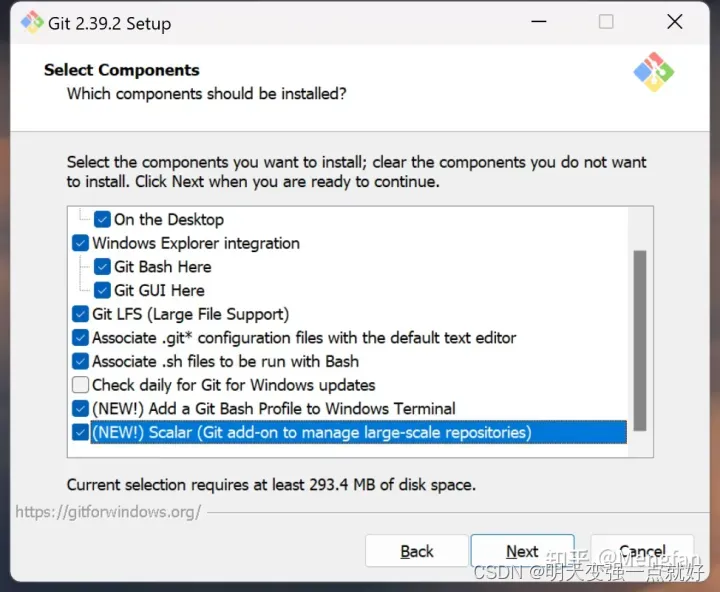The width and height of the screenshot is (720, 592).
Task: Click the Back button
Action: point(416,551)
